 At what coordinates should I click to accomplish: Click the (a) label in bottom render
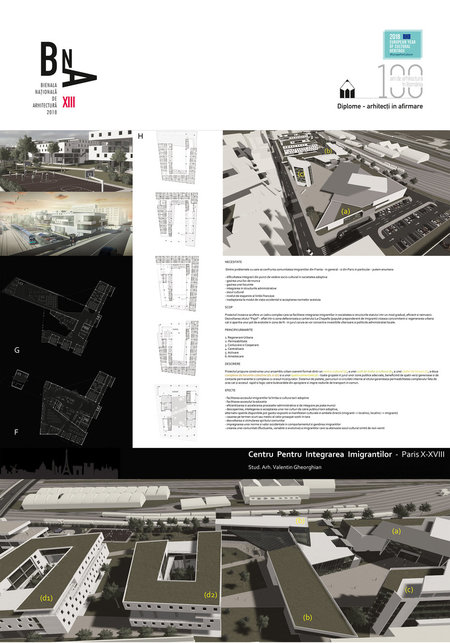point(396,531)
